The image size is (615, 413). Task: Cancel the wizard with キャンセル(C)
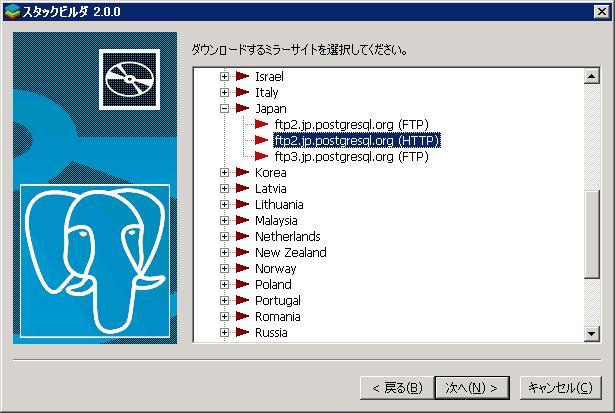[x=560, y=388]
